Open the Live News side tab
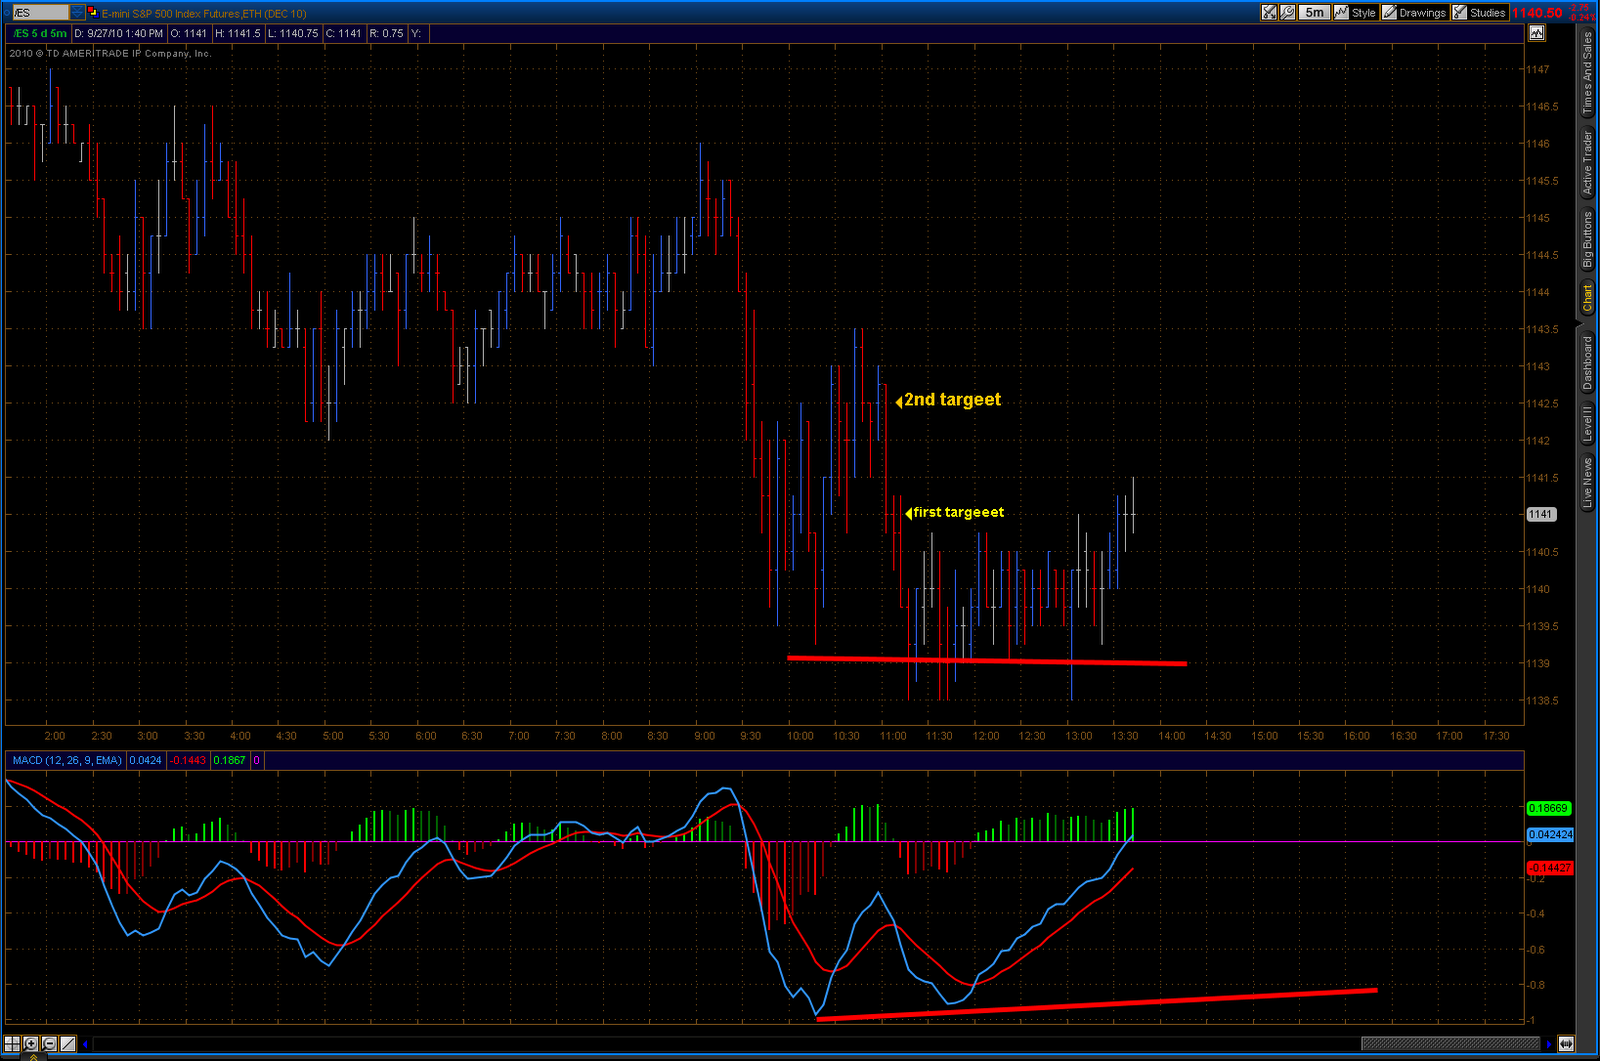1600x1061 pixels. pyautogui.click(x=1587, y=483)
